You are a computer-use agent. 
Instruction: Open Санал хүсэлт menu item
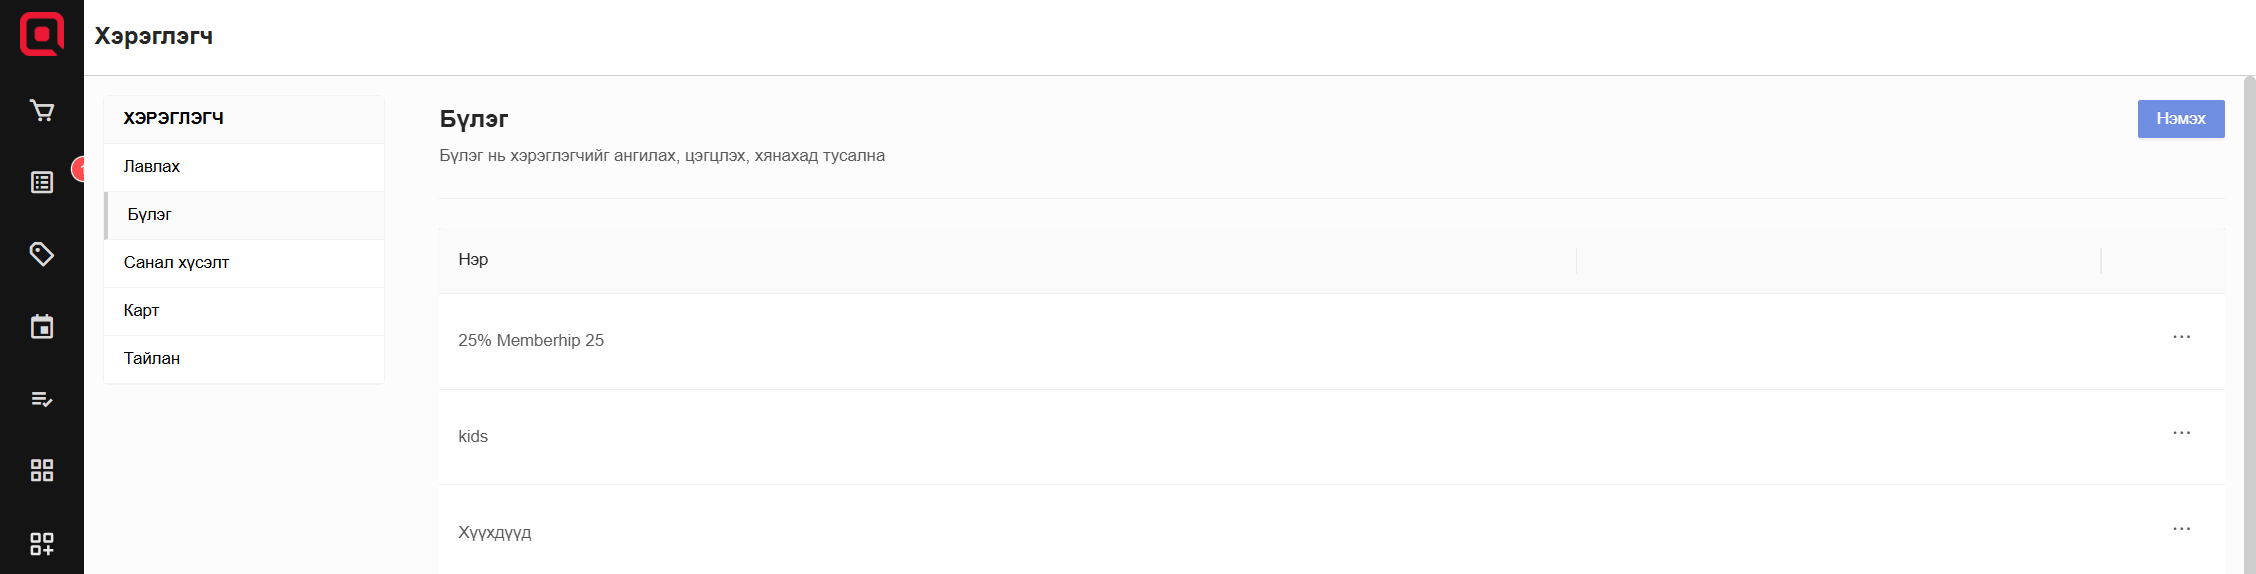pyautogui.click(x=176, y=263)
